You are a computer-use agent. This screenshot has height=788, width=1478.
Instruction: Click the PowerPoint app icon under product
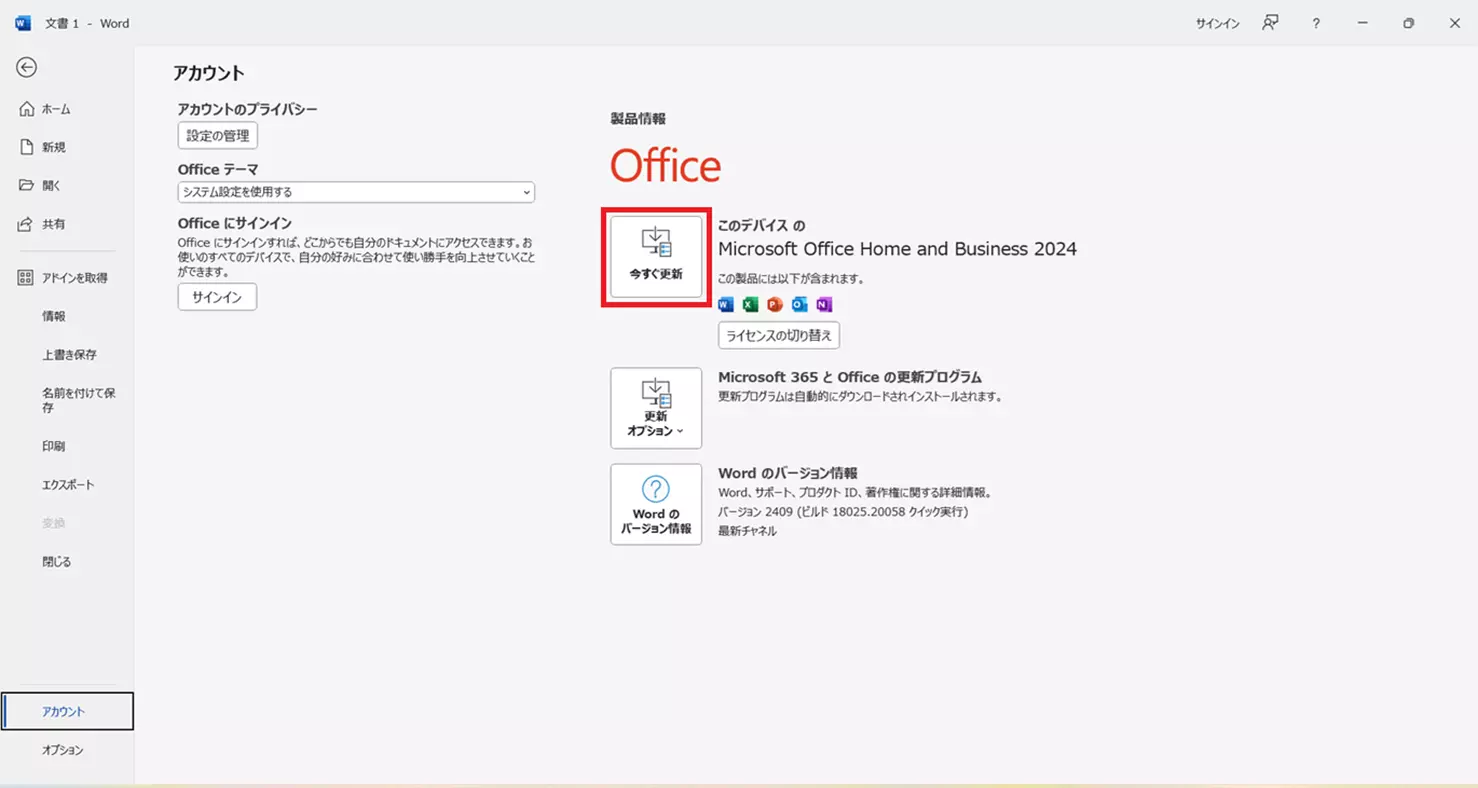point(775,304)
